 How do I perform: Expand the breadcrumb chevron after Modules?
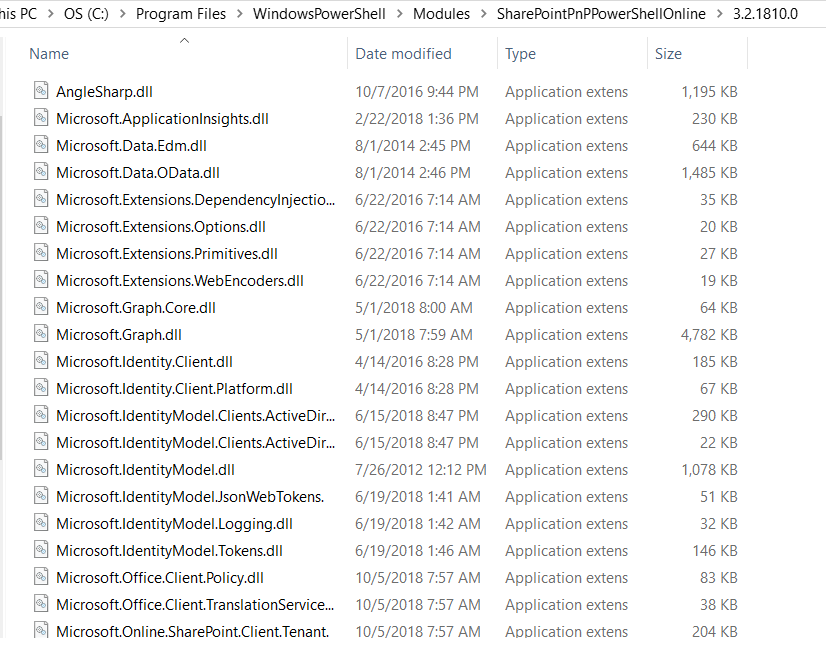pyautogui.click(x=484, y=14)
